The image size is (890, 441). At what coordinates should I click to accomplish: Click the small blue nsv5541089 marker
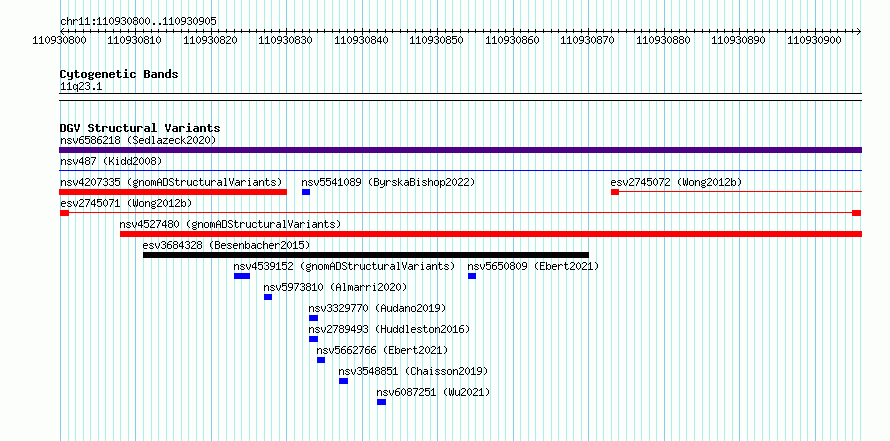(x=306, y=192)
